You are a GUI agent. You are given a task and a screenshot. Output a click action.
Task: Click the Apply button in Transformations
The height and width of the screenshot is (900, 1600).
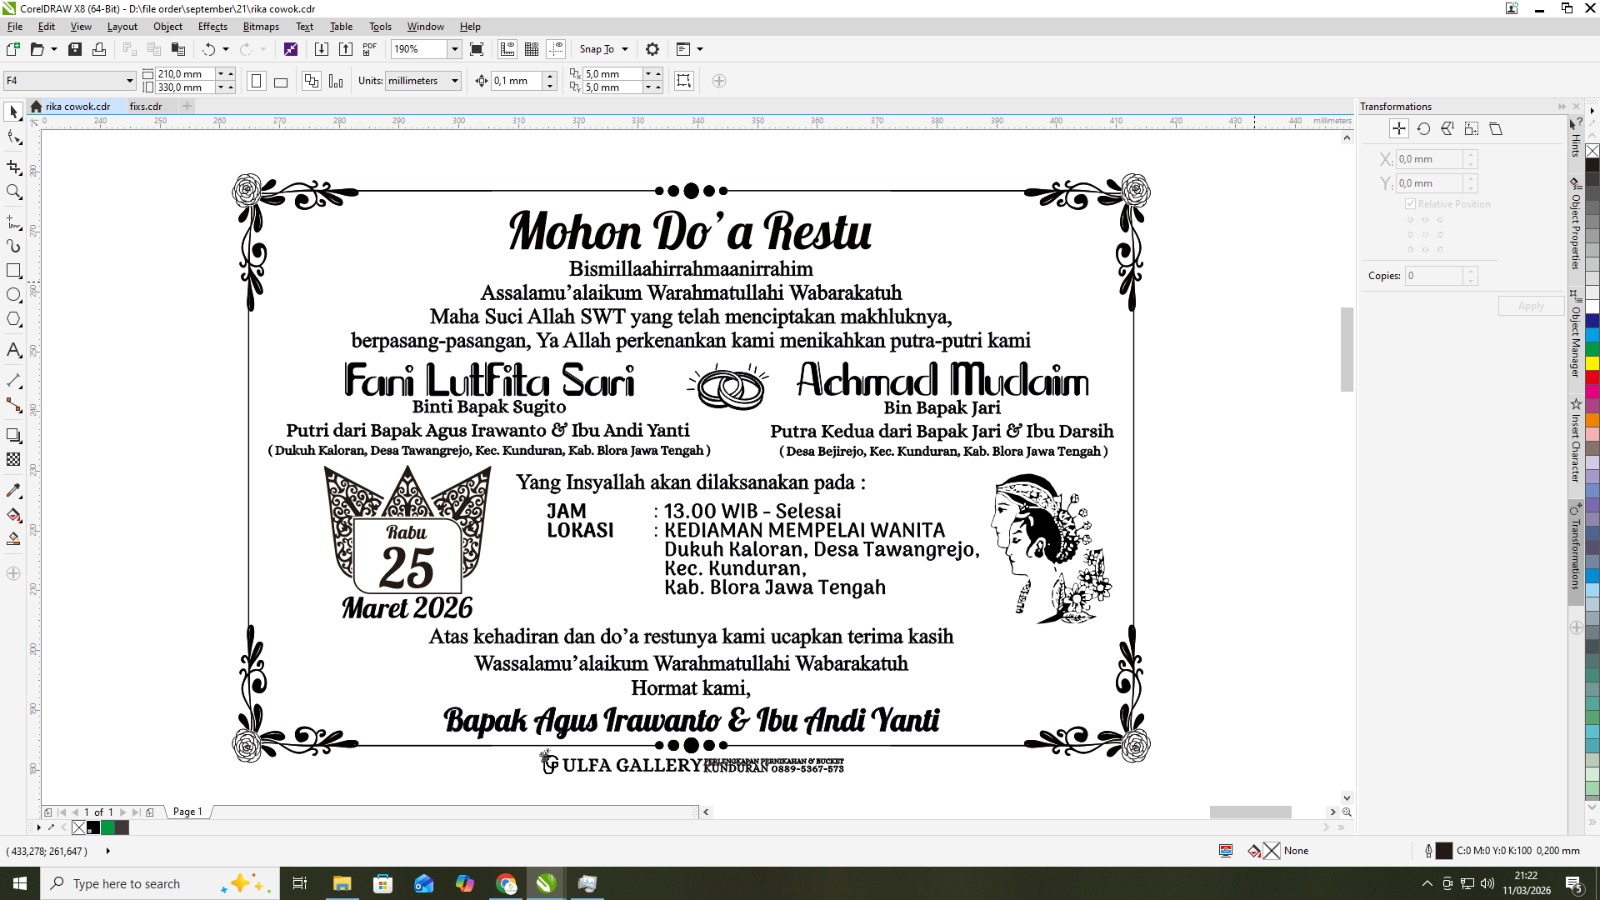point(1530,306)
